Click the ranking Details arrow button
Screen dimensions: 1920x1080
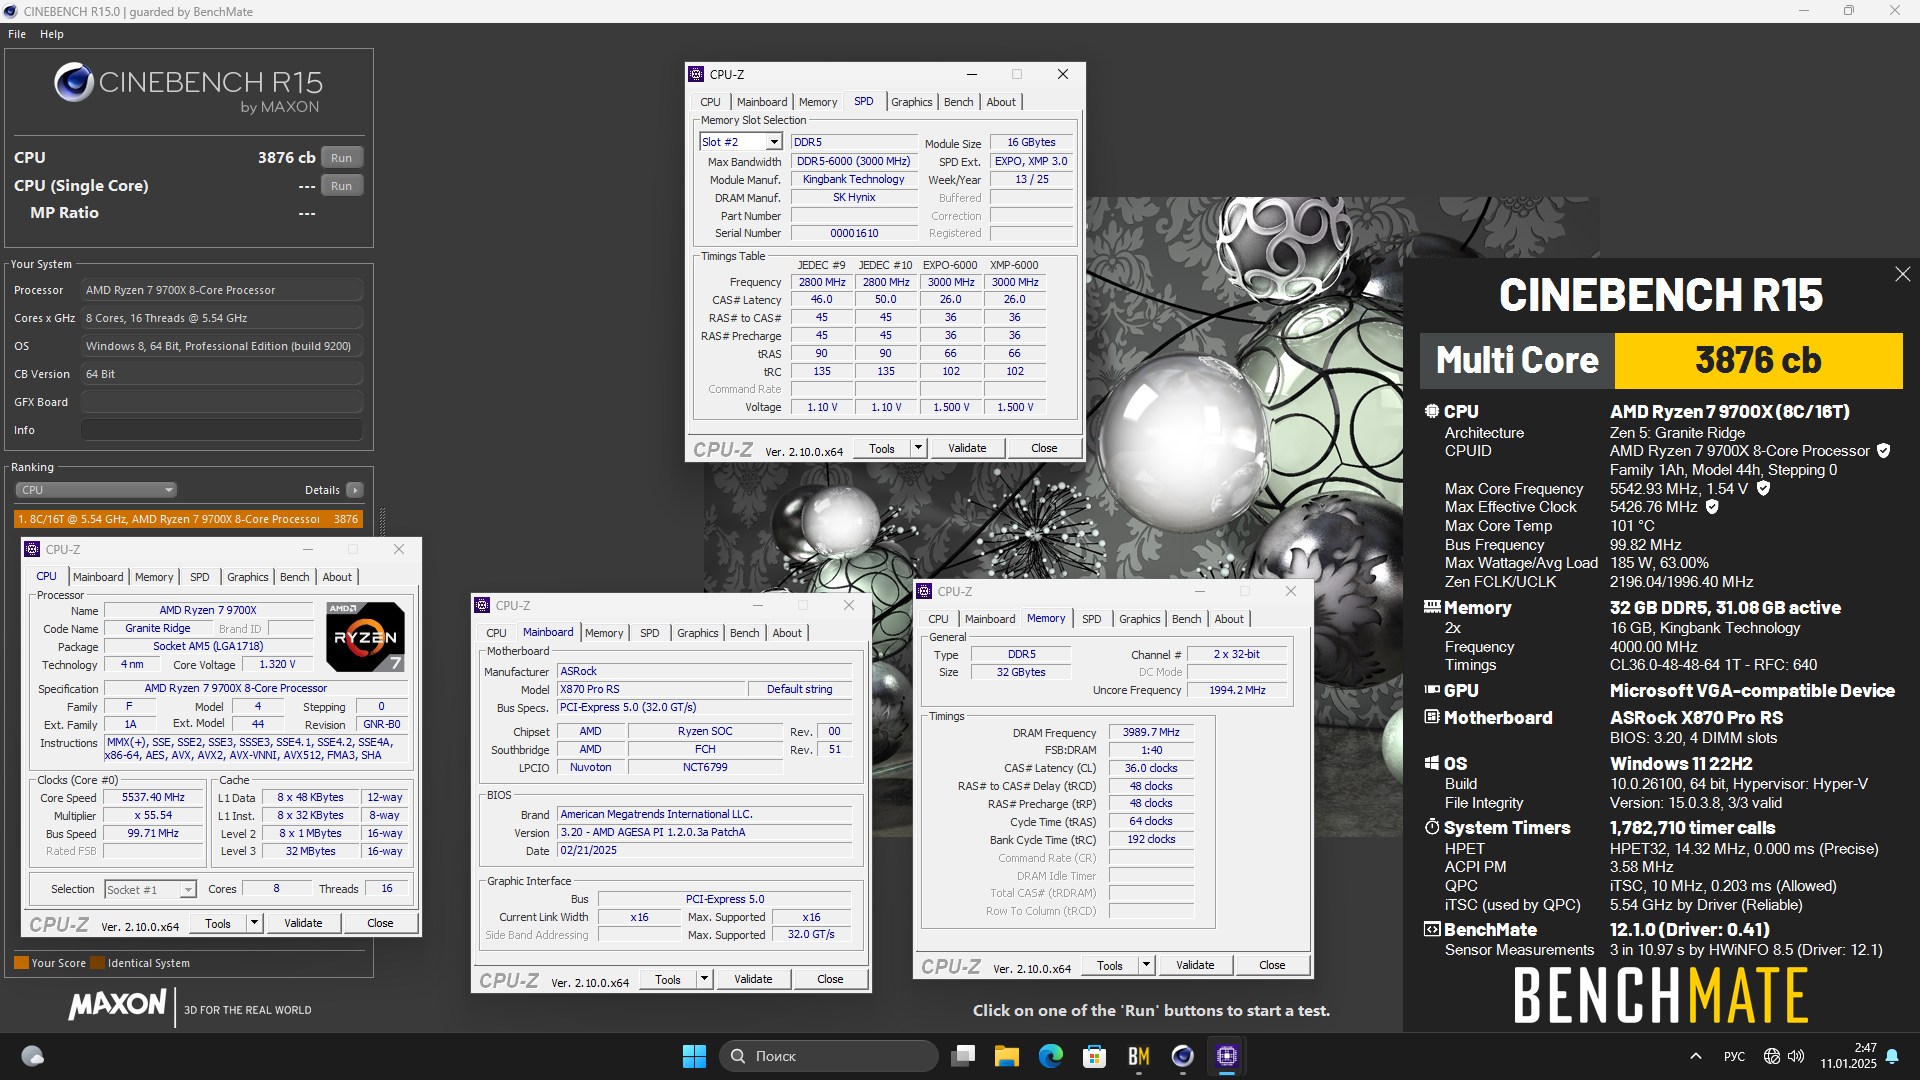pos(354,490)
